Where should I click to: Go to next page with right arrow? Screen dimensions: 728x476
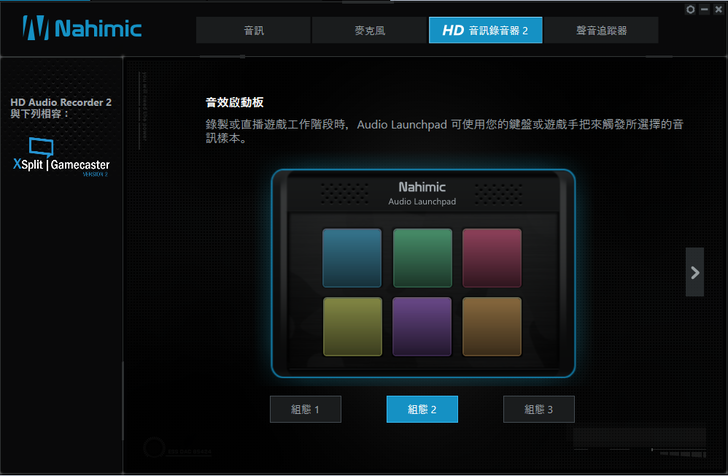click(695, 272)
